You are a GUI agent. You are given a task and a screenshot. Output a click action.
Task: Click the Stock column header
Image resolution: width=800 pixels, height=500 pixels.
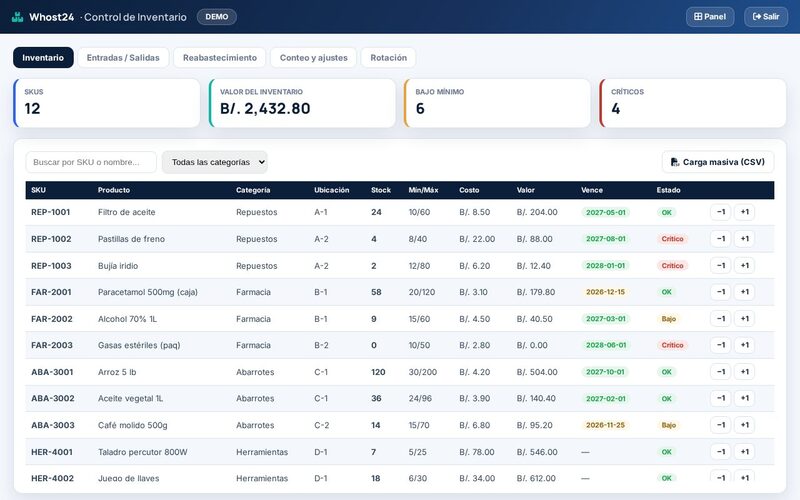381,190
